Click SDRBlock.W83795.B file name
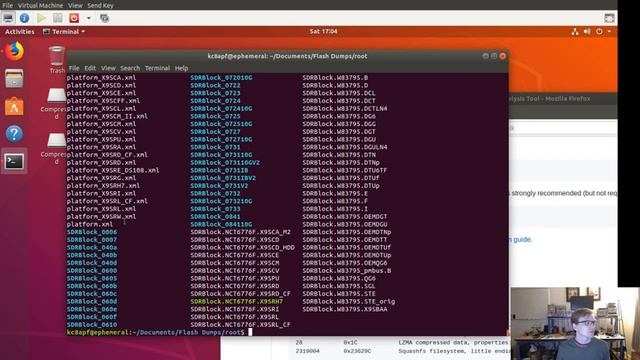This screenshot has height=360, width=640. point(335,78)
